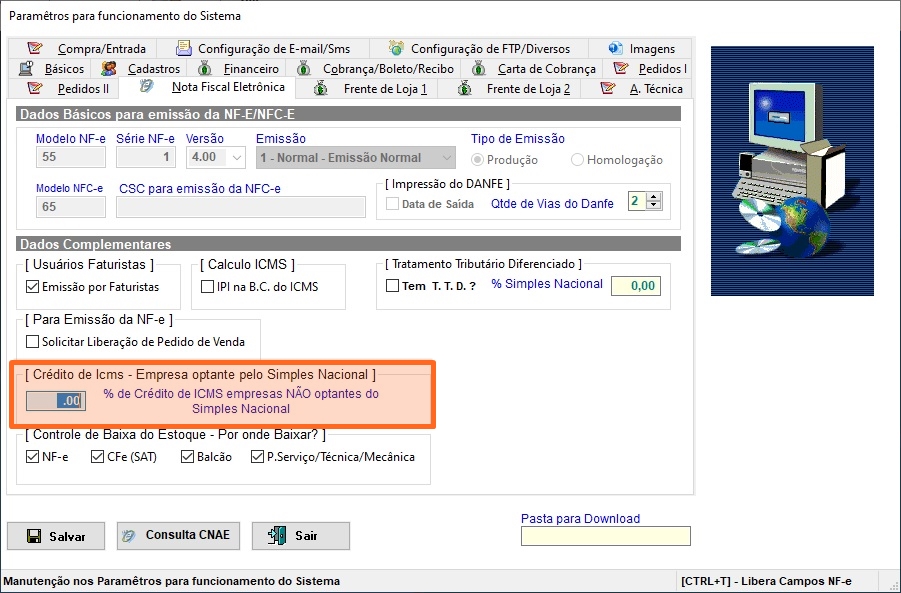Uncheck the CFe (SAT) stock option
Image resolution: width=901 pixels, height=593 pixels.
click(97, 457)
